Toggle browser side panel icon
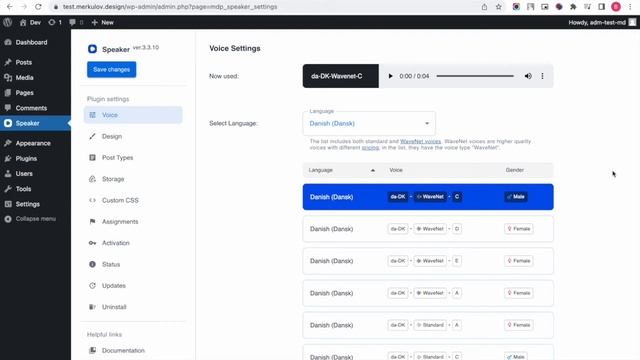 click(x=601, y=7)
